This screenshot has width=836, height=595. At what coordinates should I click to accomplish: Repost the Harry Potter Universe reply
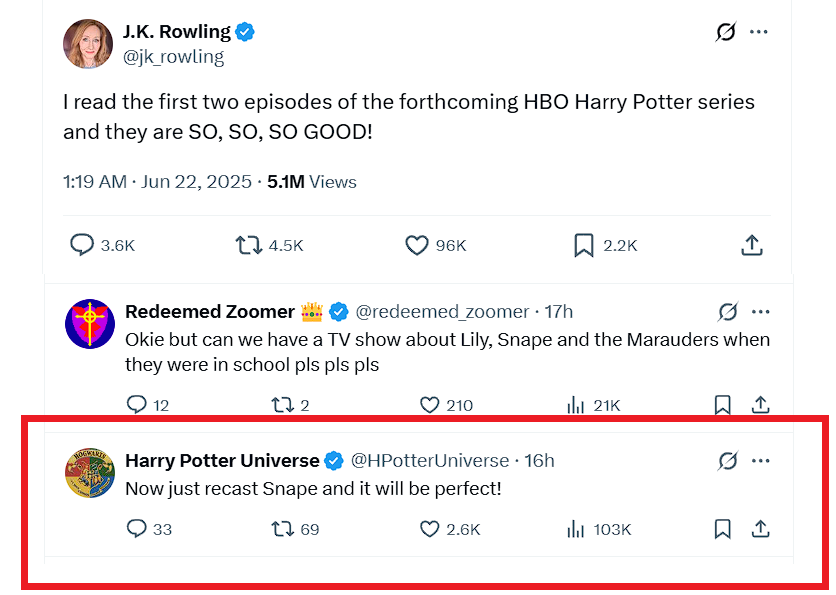click(282, 529)
